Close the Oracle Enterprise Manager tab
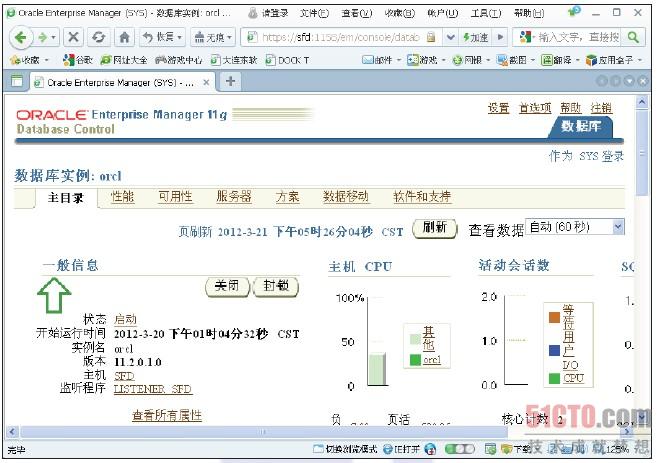This screenshot has height=463, width=659. click(x=206, y=82)
